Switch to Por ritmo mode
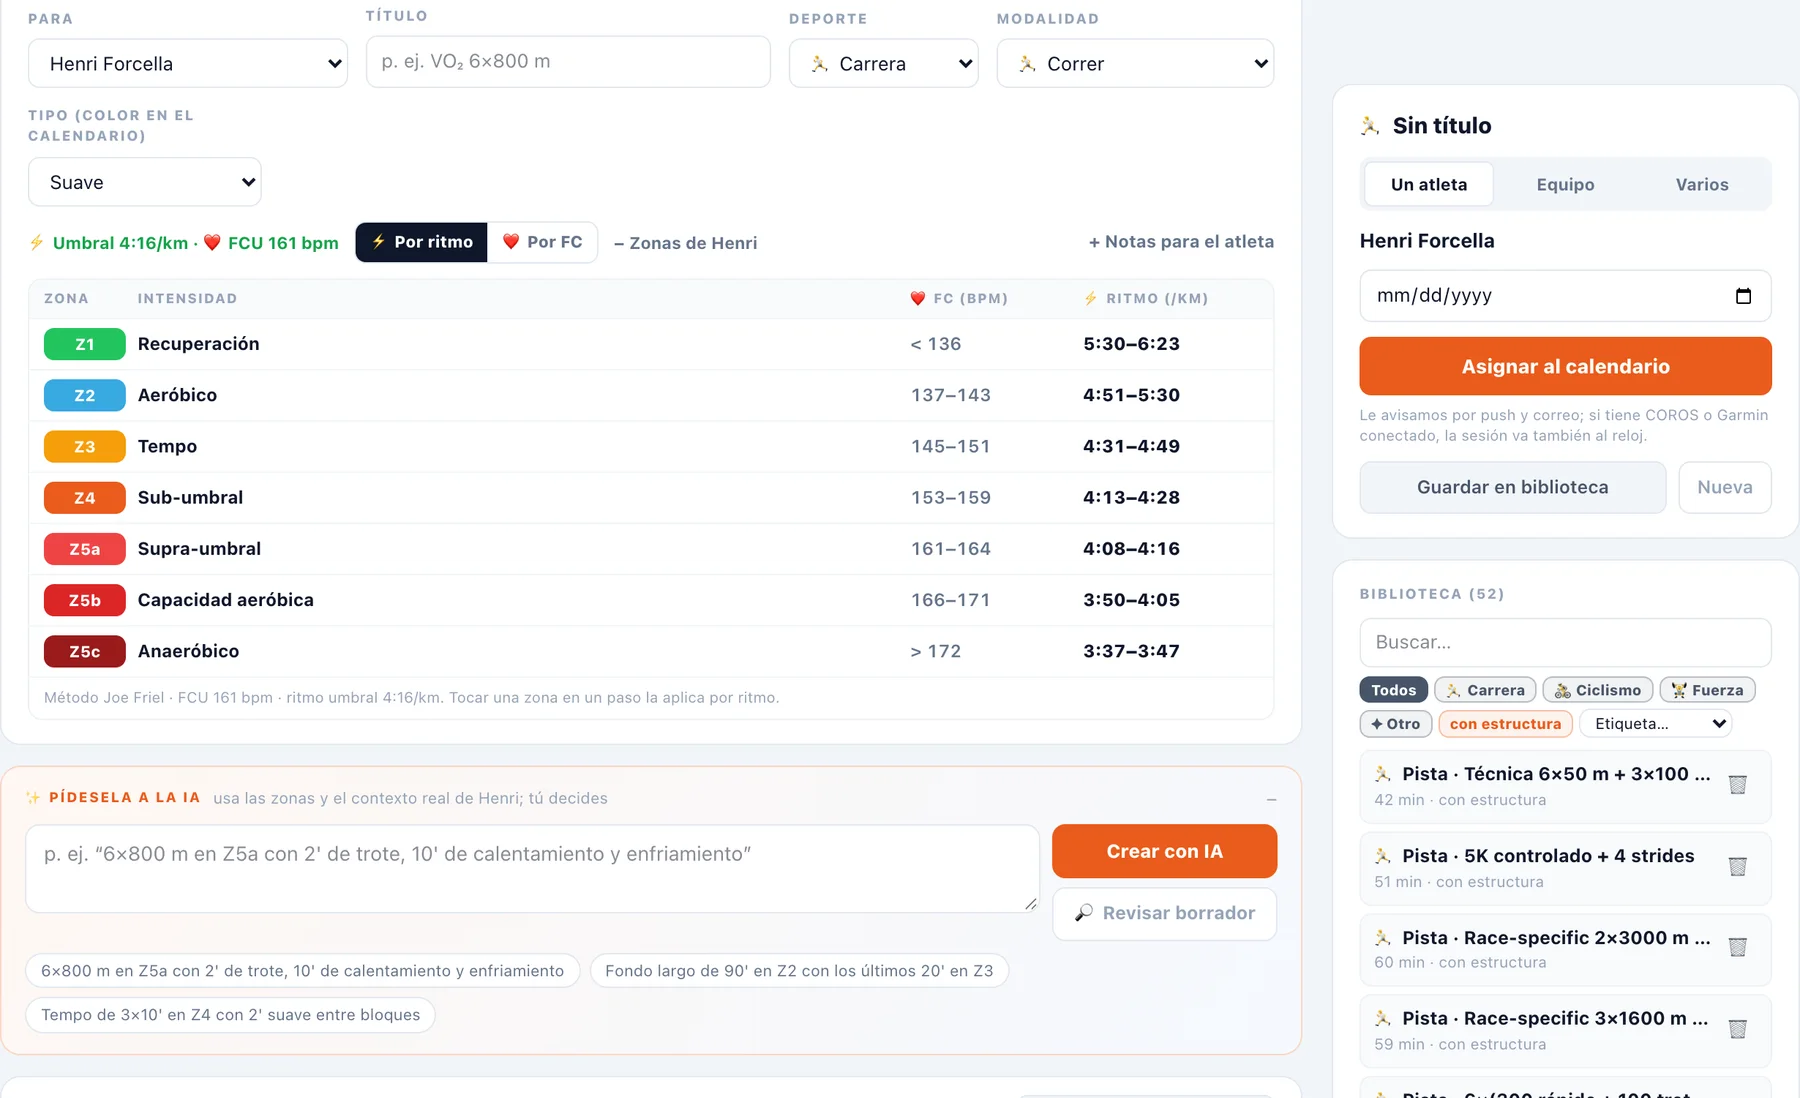1800x1098 pixels. coord(422,242)
